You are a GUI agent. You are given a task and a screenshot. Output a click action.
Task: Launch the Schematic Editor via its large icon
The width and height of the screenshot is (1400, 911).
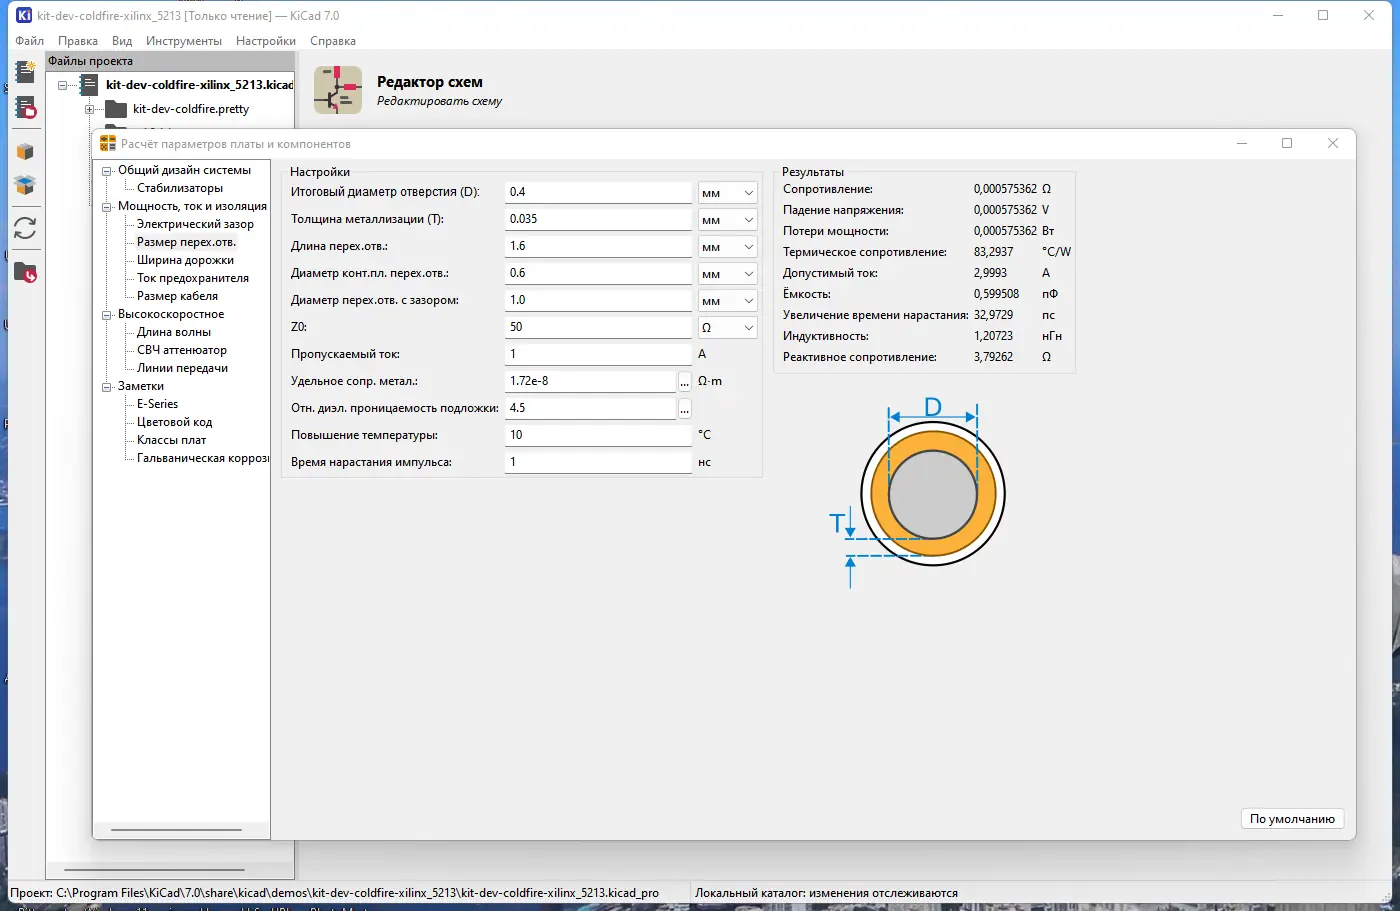pos(338,90)
